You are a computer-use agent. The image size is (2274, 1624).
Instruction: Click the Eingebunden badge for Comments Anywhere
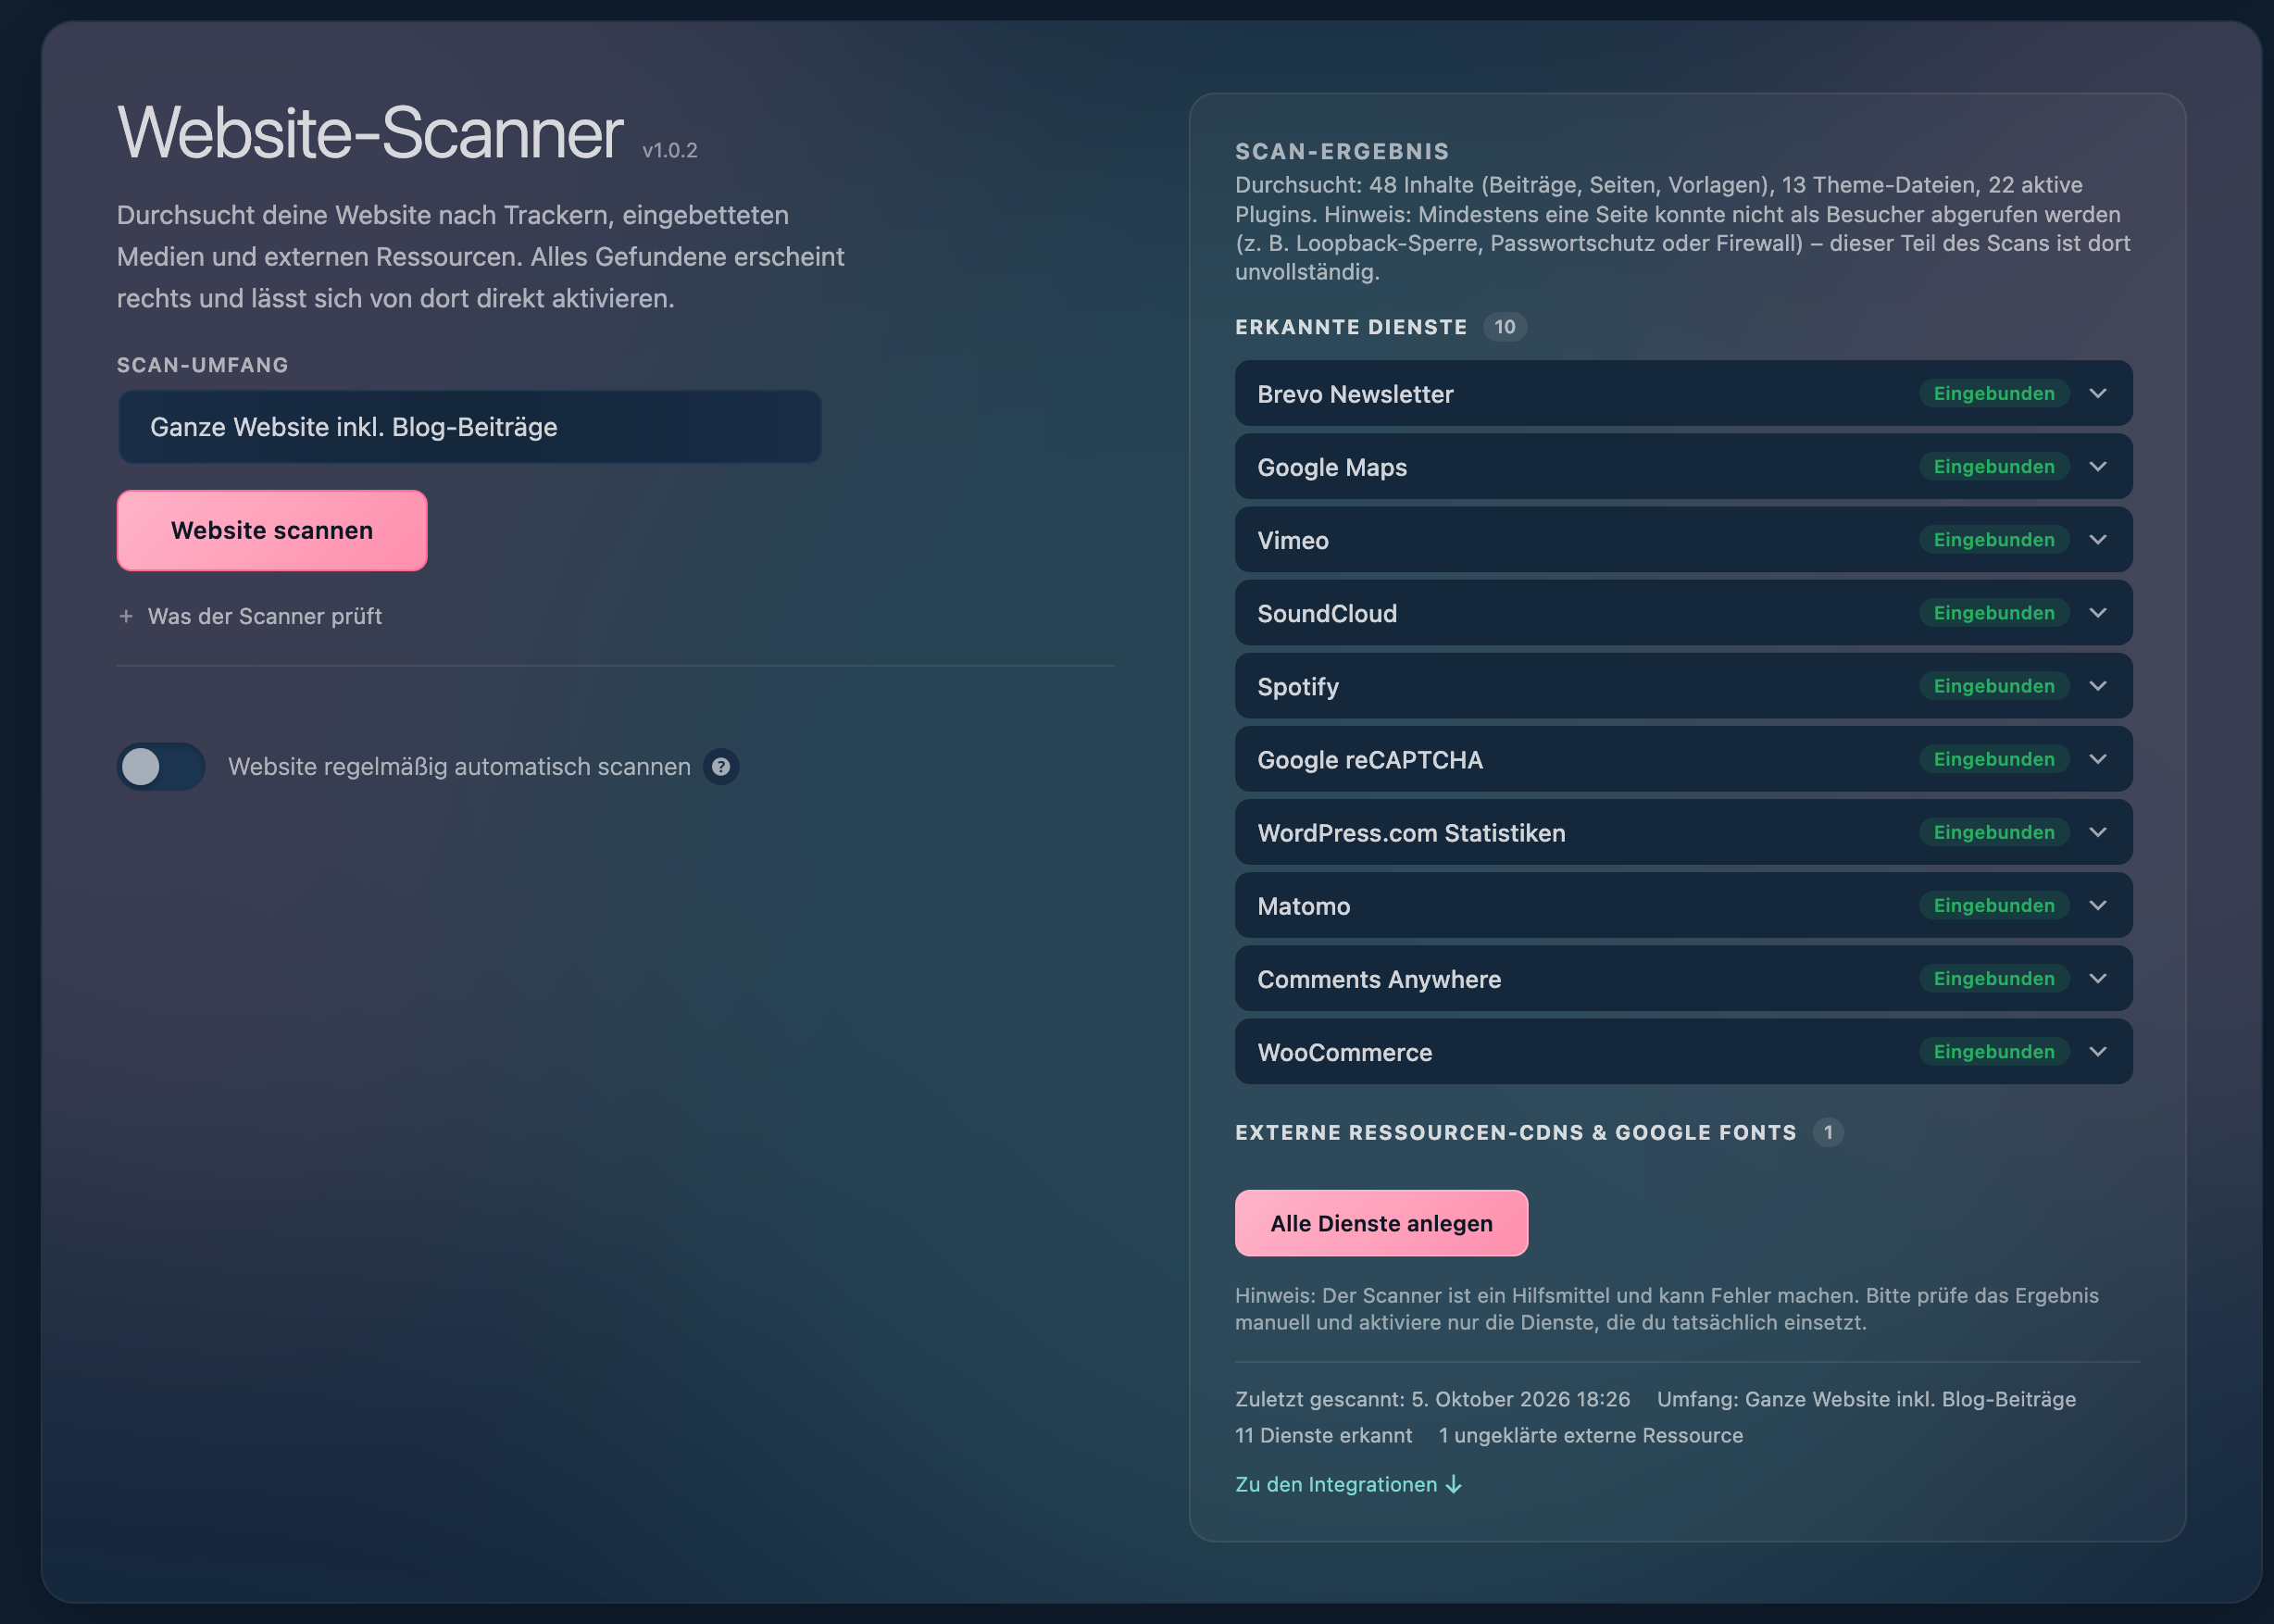click(1994, 978)
